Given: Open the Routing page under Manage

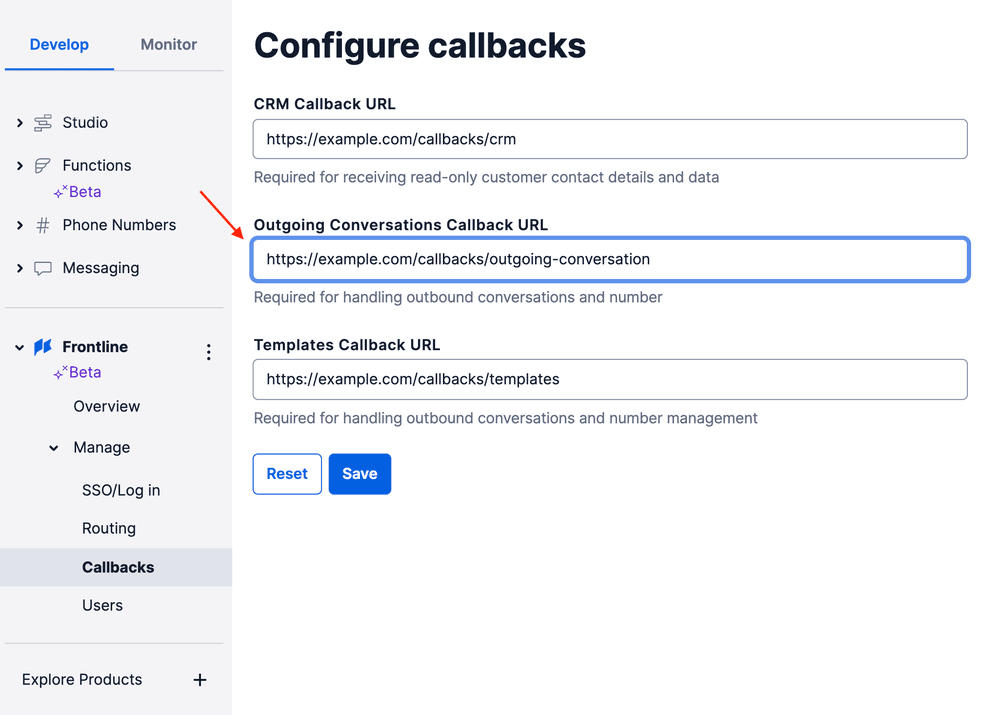Looking at the screenshot, I should 109,529.
